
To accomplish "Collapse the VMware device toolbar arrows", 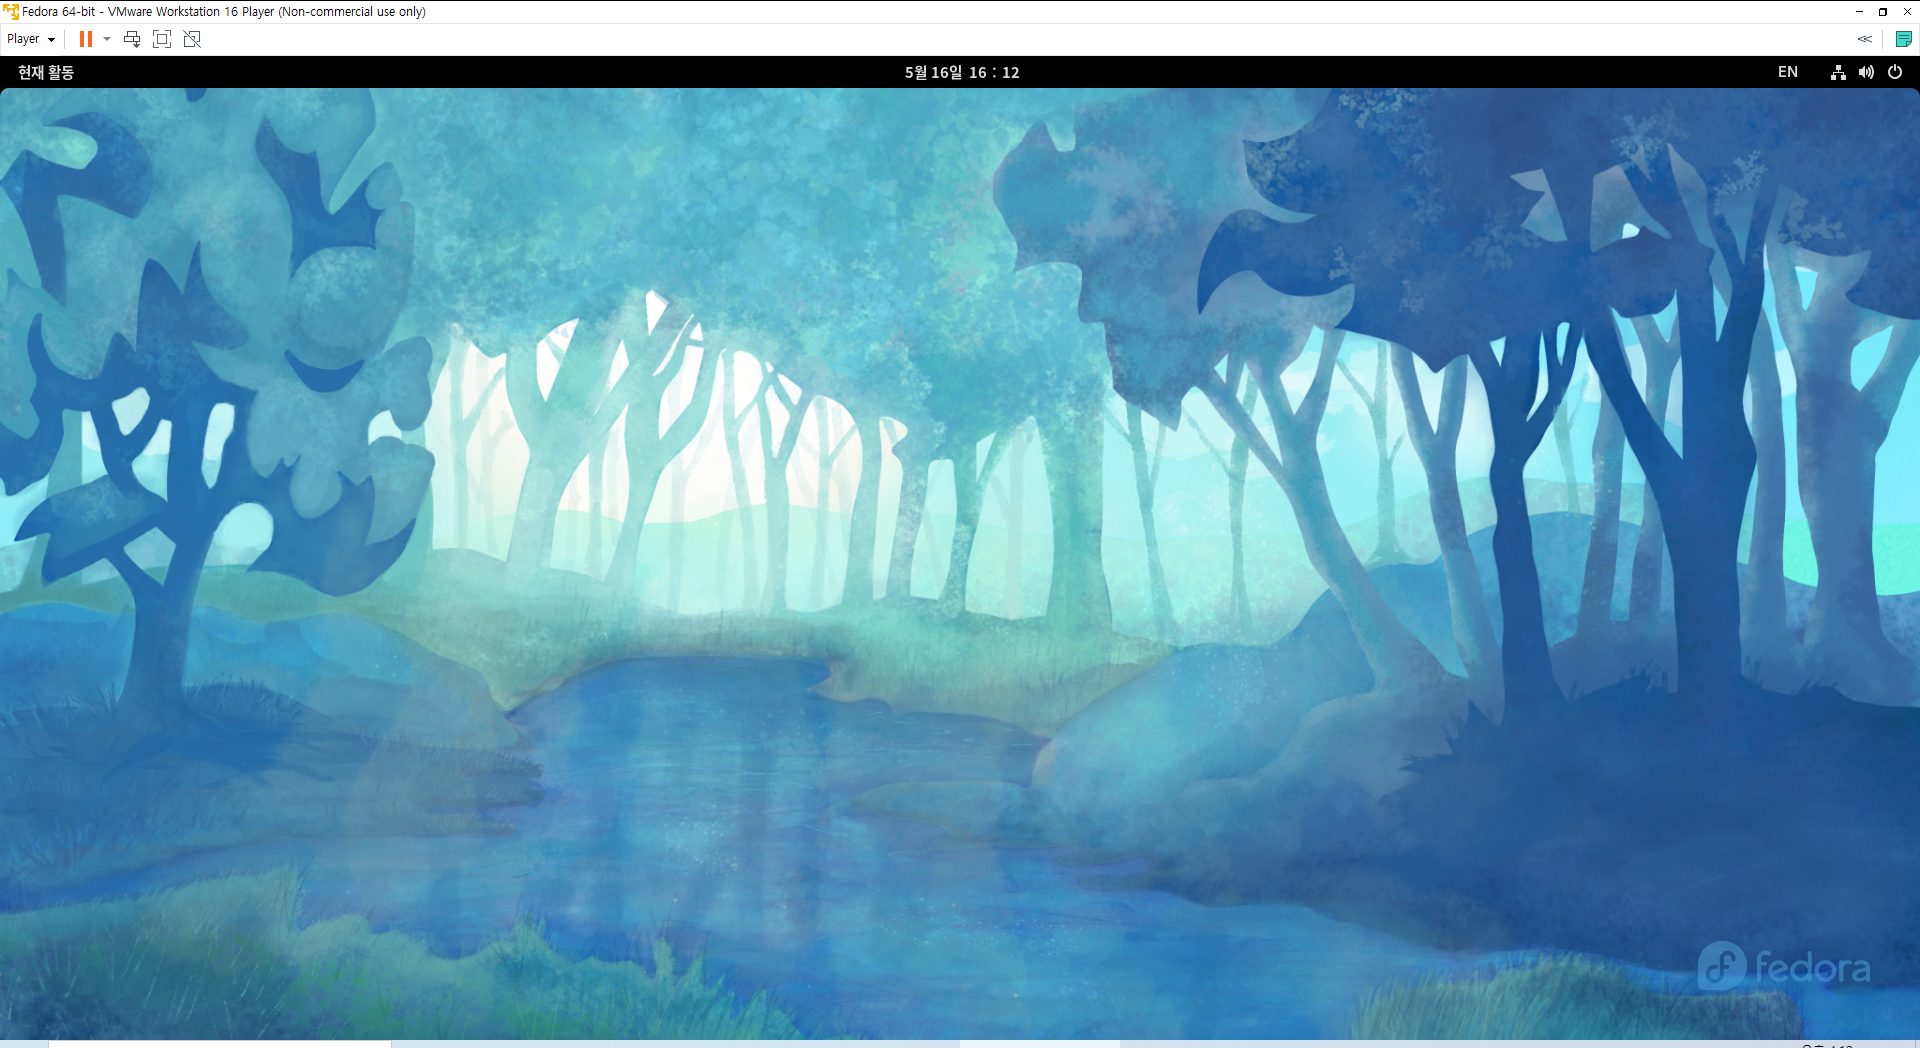I will point(1865,39).
